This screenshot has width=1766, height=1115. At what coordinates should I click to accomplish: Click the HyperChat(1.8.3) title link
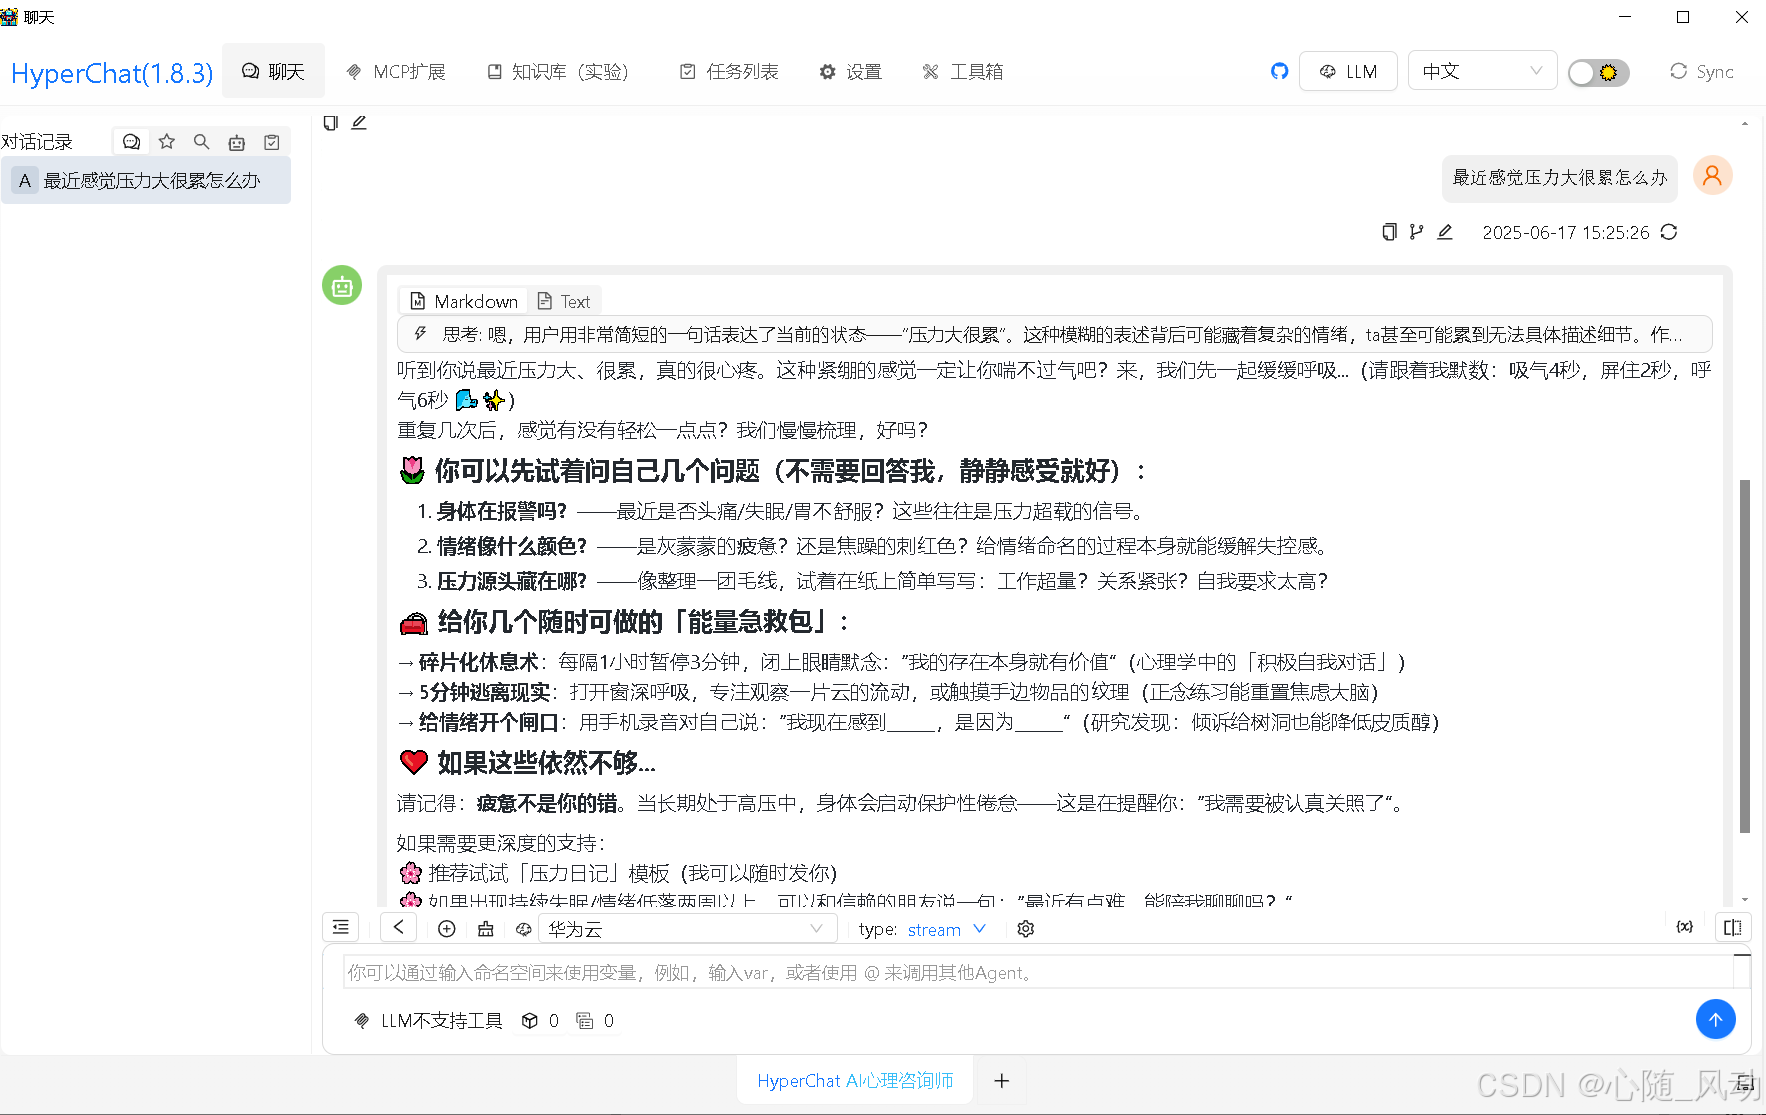pyautogui.click(x=112, y=73)
